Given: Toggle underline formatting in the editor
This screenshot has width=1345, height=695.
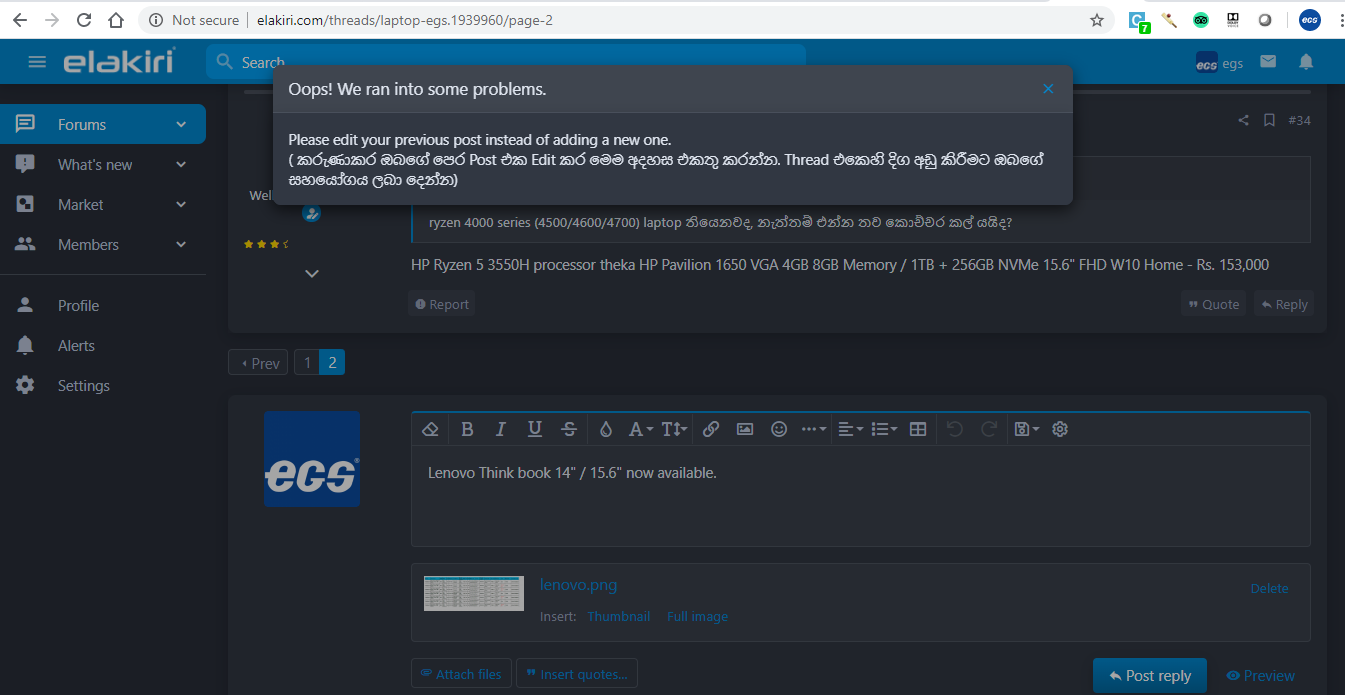Looking at the screenshot, I should [535, 429].
